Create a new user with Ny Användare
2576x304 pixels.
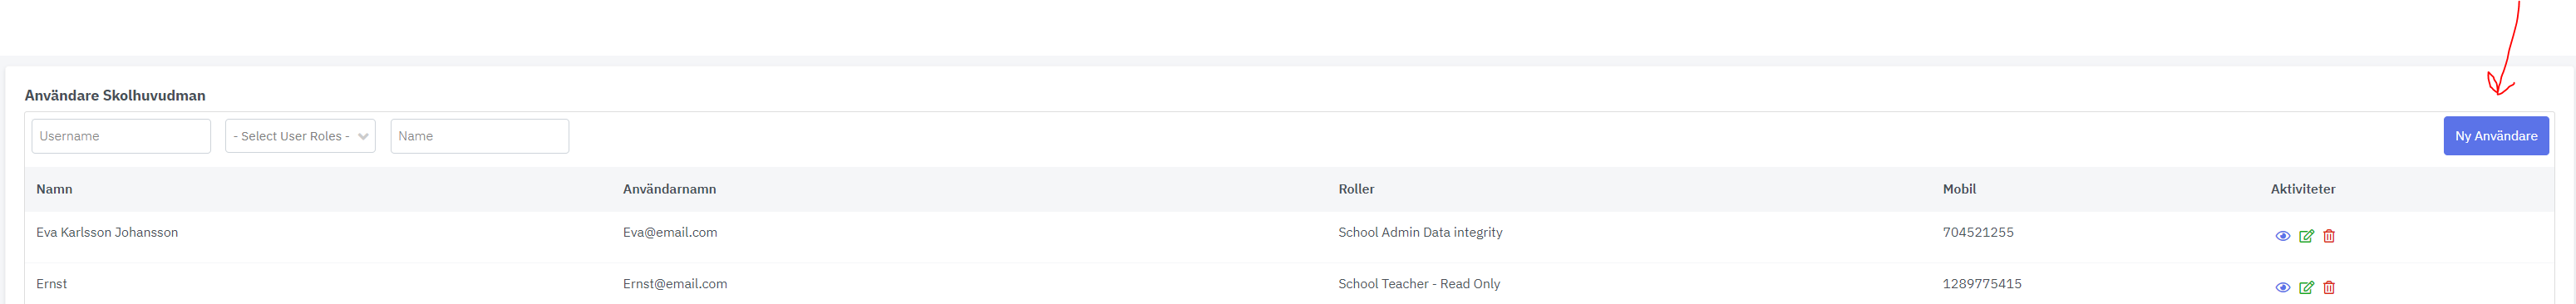(2495, 136)
